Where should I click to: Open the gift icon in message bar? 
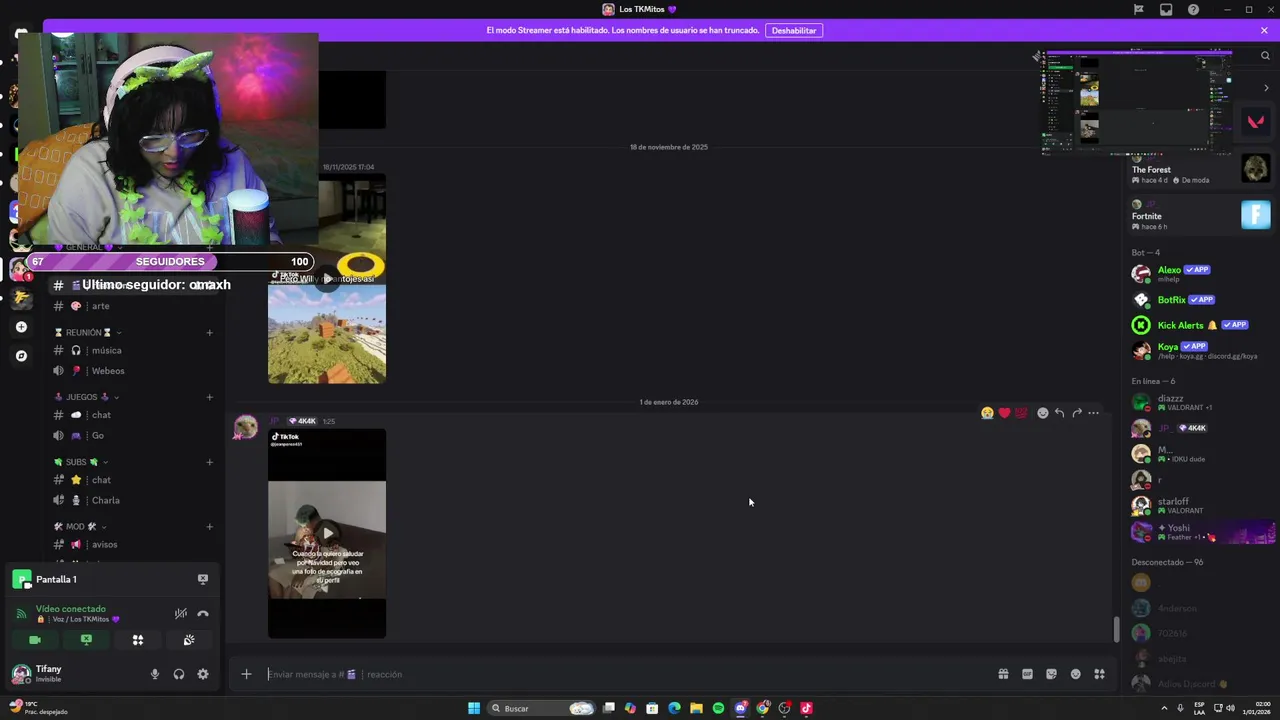[1003, 674]
